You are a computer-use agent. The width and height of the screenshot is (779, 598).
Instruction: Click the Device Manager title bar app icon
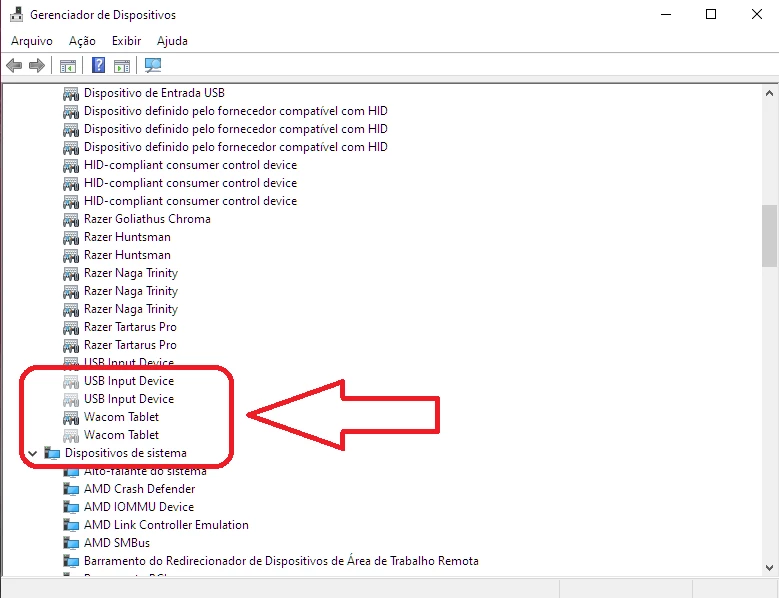pos(16,14)
